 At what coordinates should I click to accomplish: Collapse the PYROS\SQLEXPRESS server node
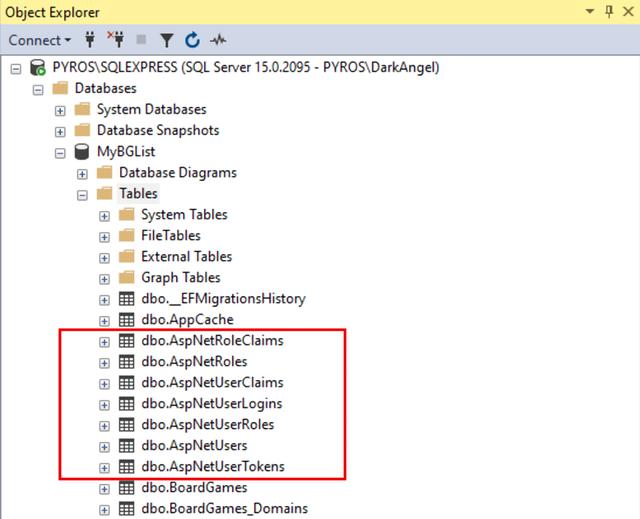(16, 69)
